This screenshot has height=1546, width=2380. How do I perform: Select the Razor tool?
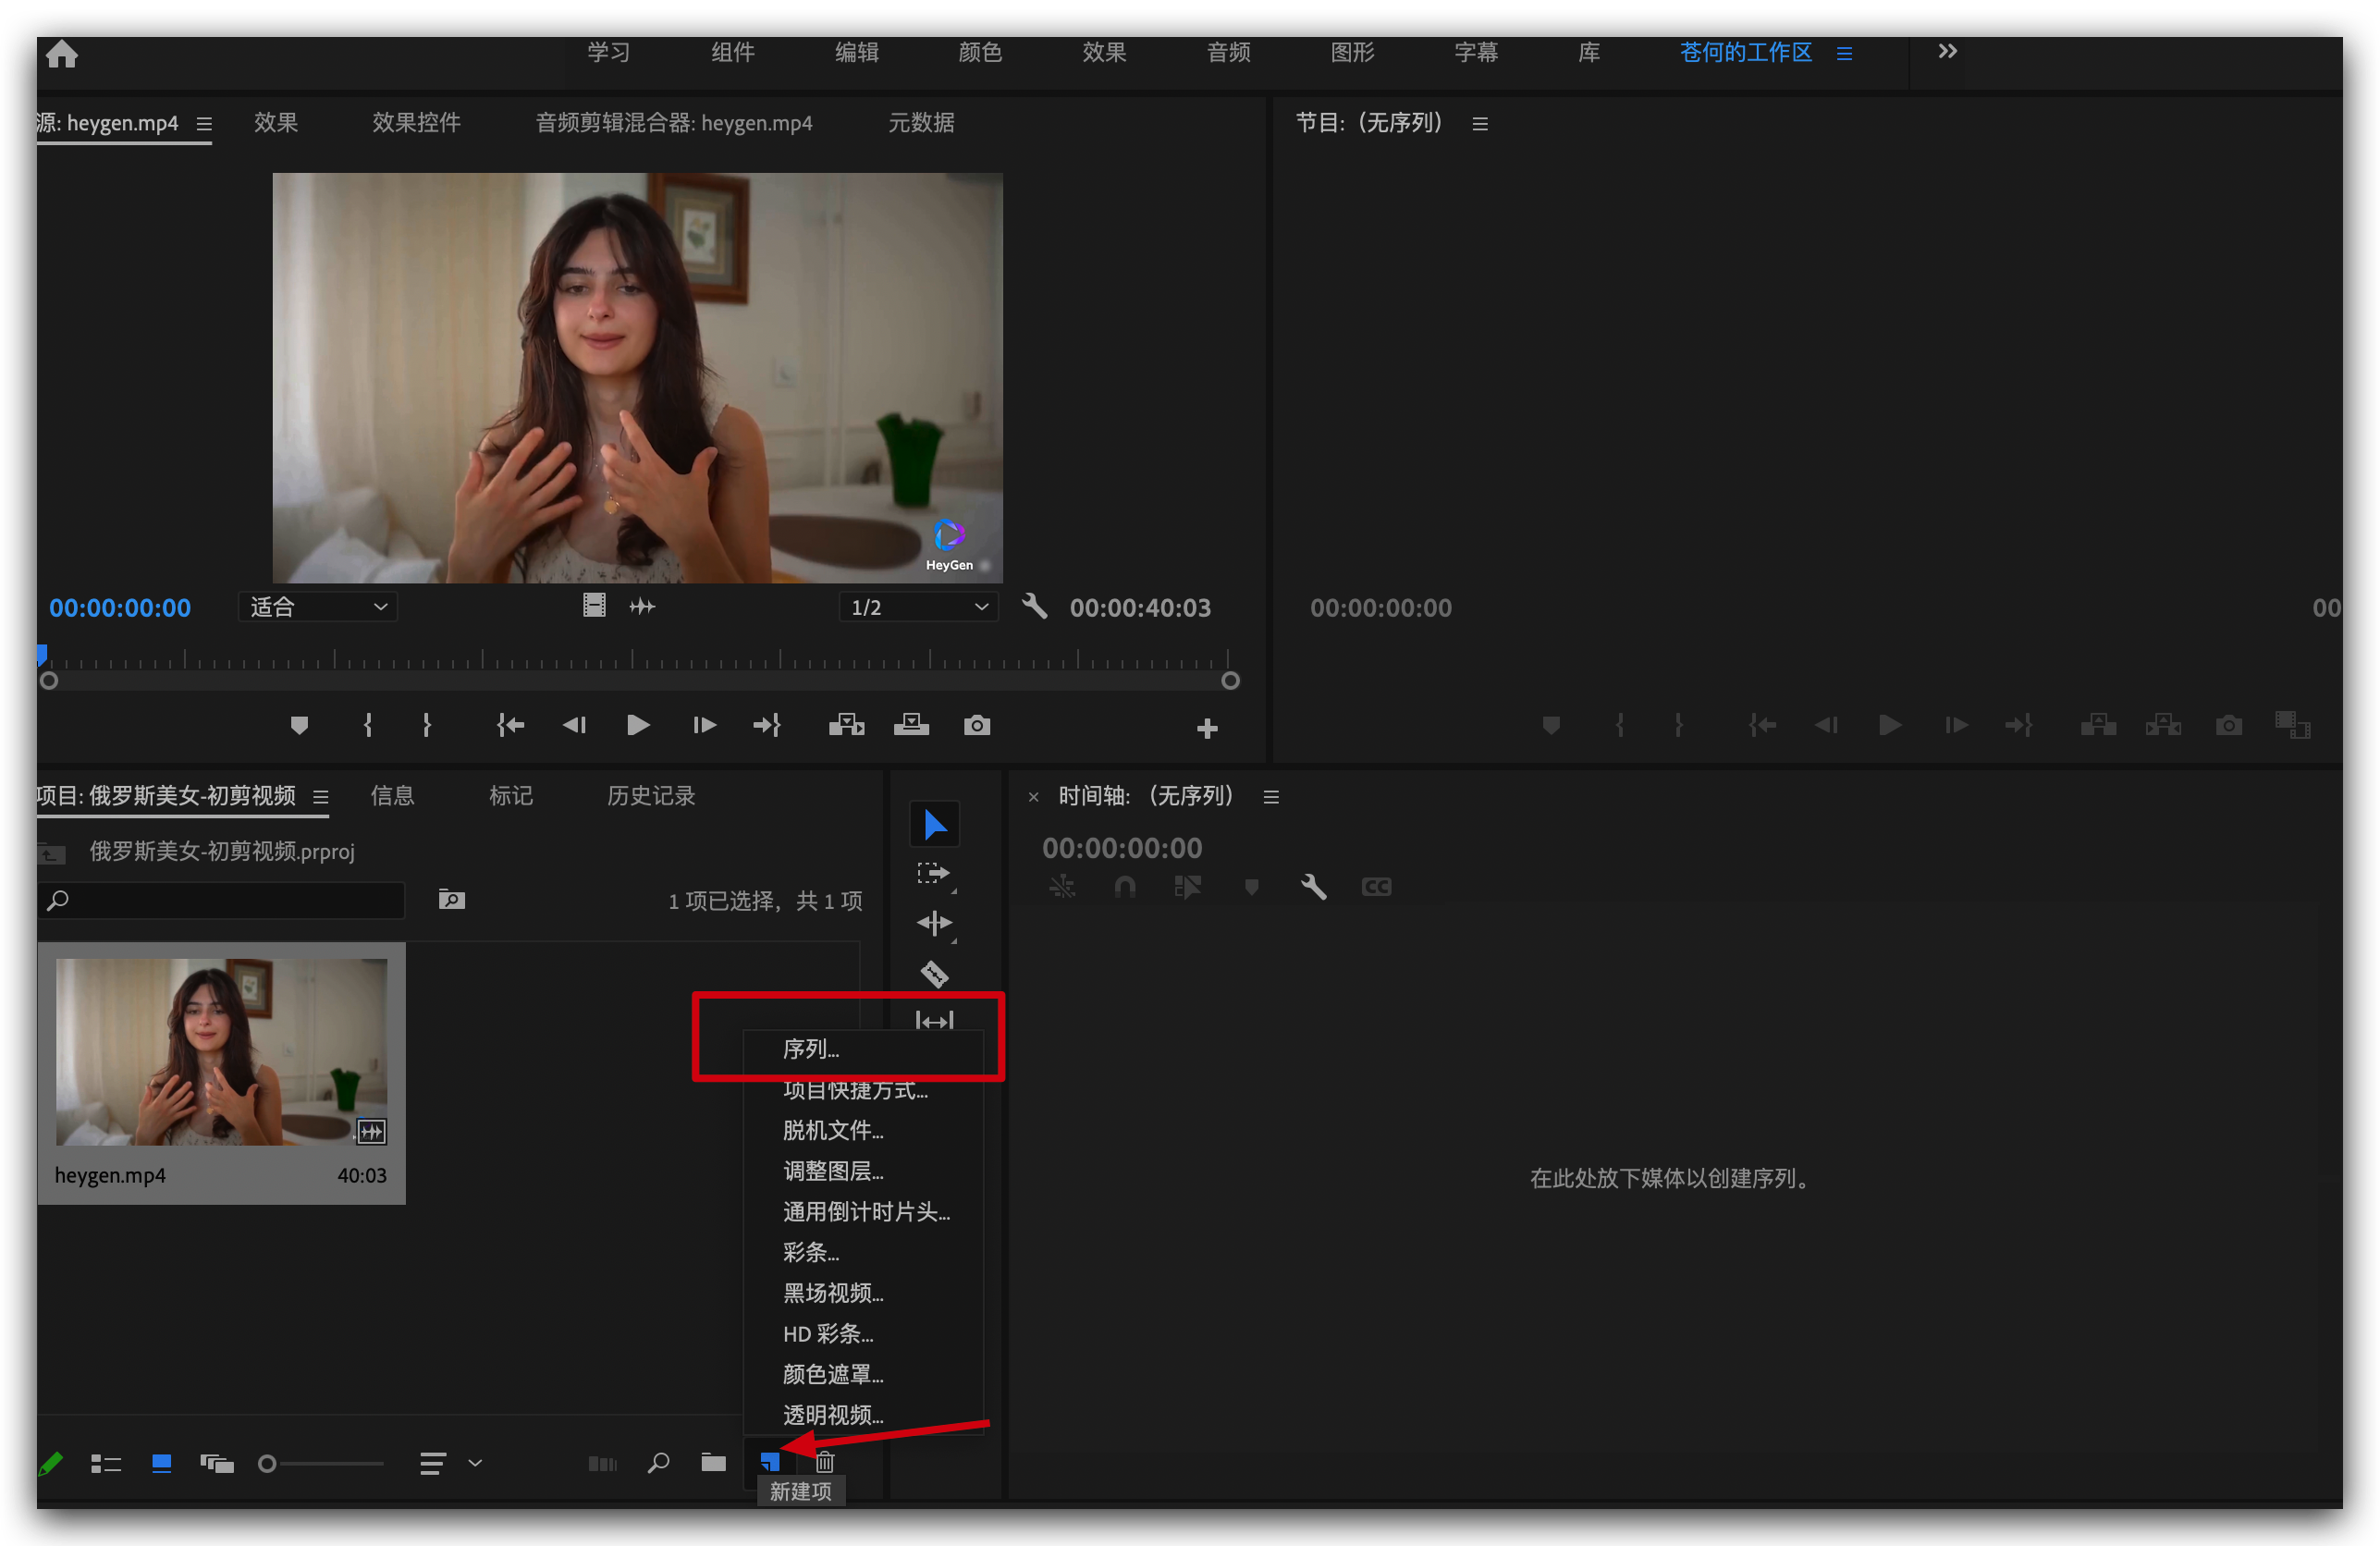tap(934, 973)
